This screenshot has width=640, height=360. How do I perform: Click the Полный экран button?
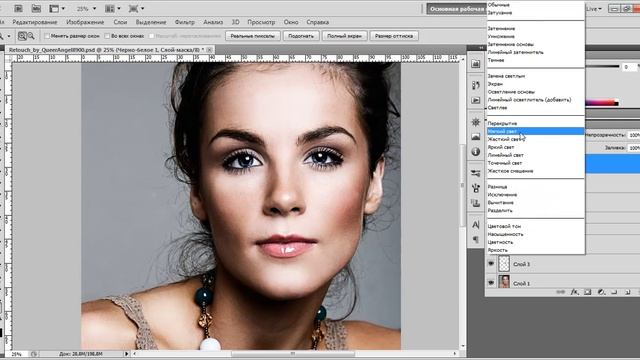coord(344,36)
